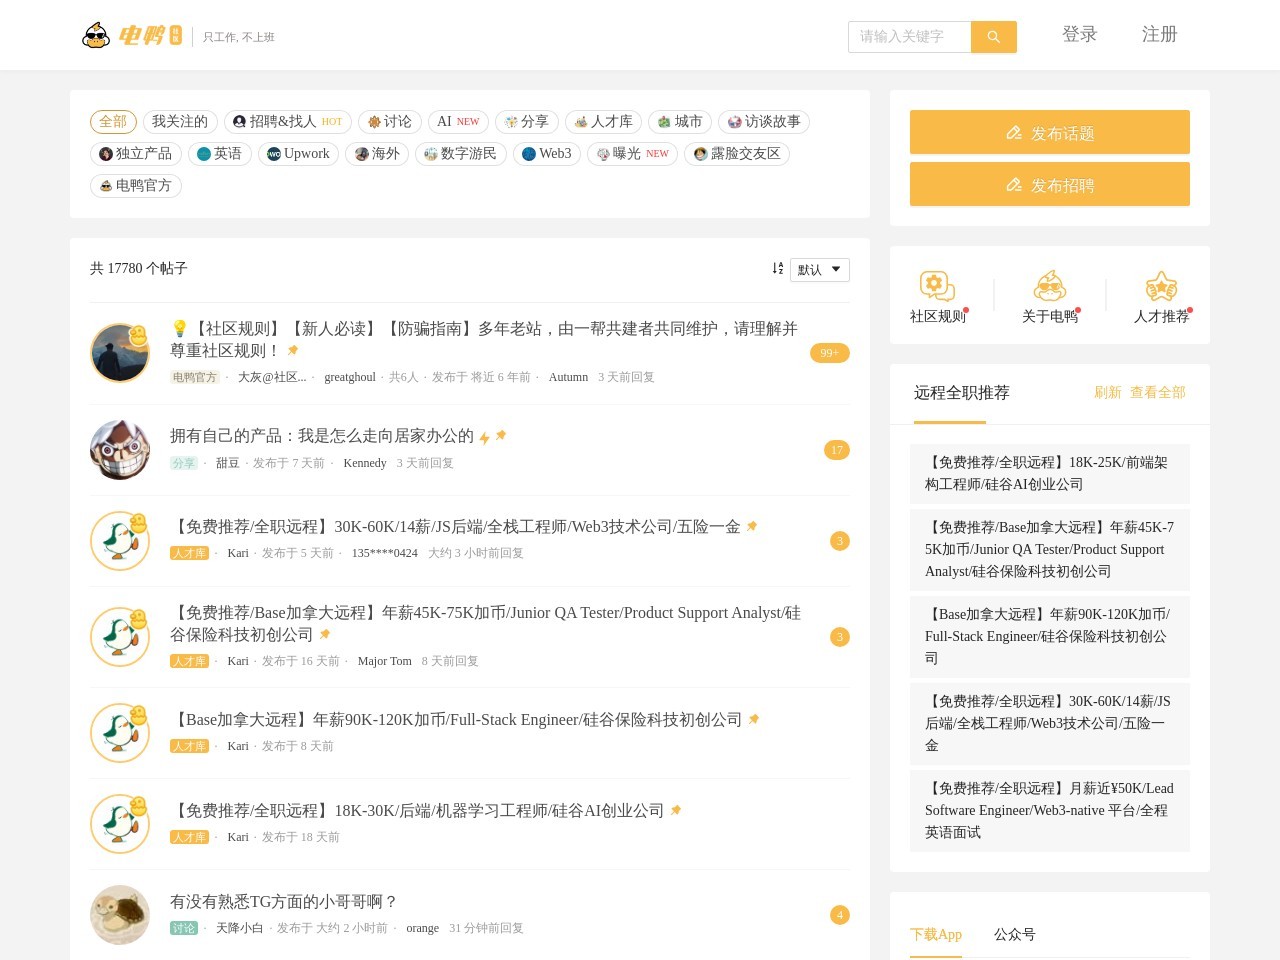This screenshot has height=960, width=1280.
Task: Toggle the 招聘&找人 category filter
Action: point(287,122)
